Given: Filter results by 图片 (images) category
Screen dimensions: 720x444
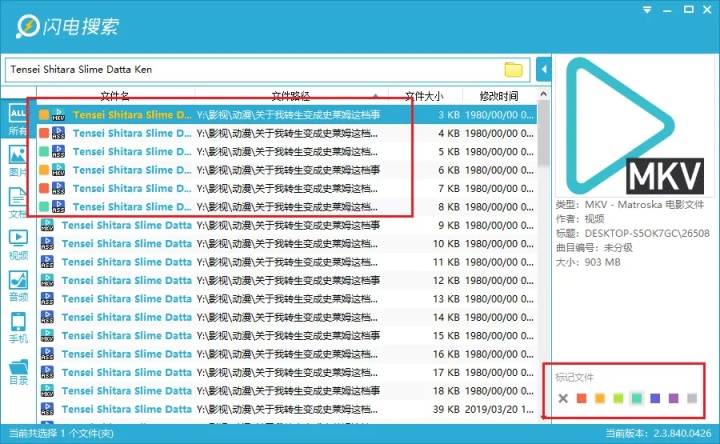Looking at the screenshot, I should (x=18, y=161).
